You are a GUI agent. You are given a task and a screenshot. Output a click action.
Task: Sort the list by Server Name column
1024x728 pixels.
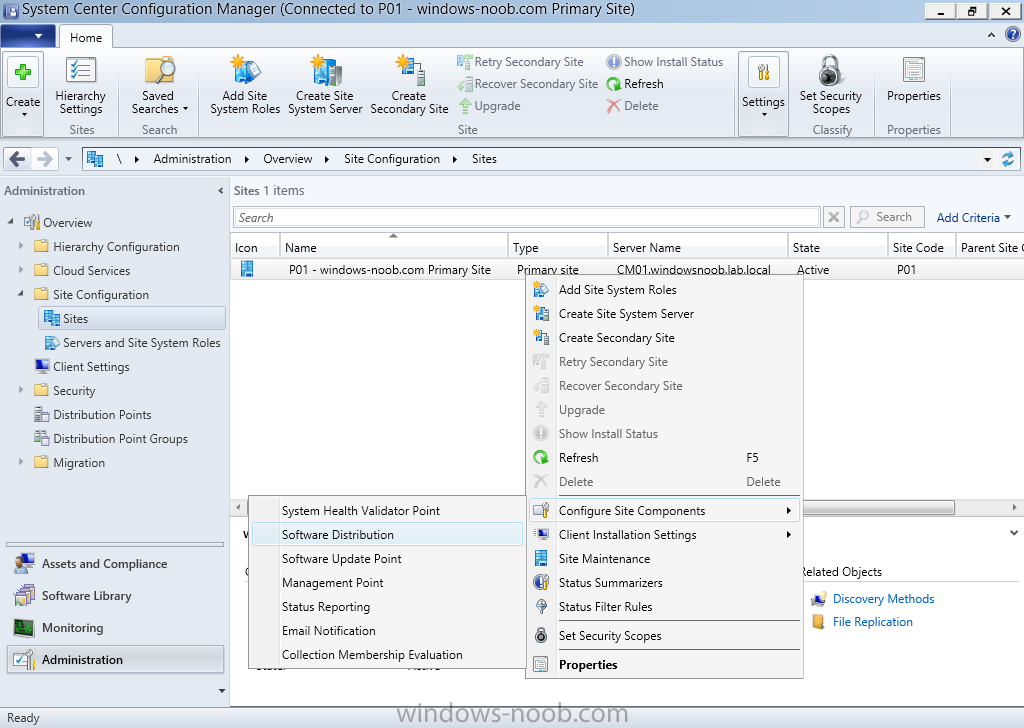[x=697, y=247]
